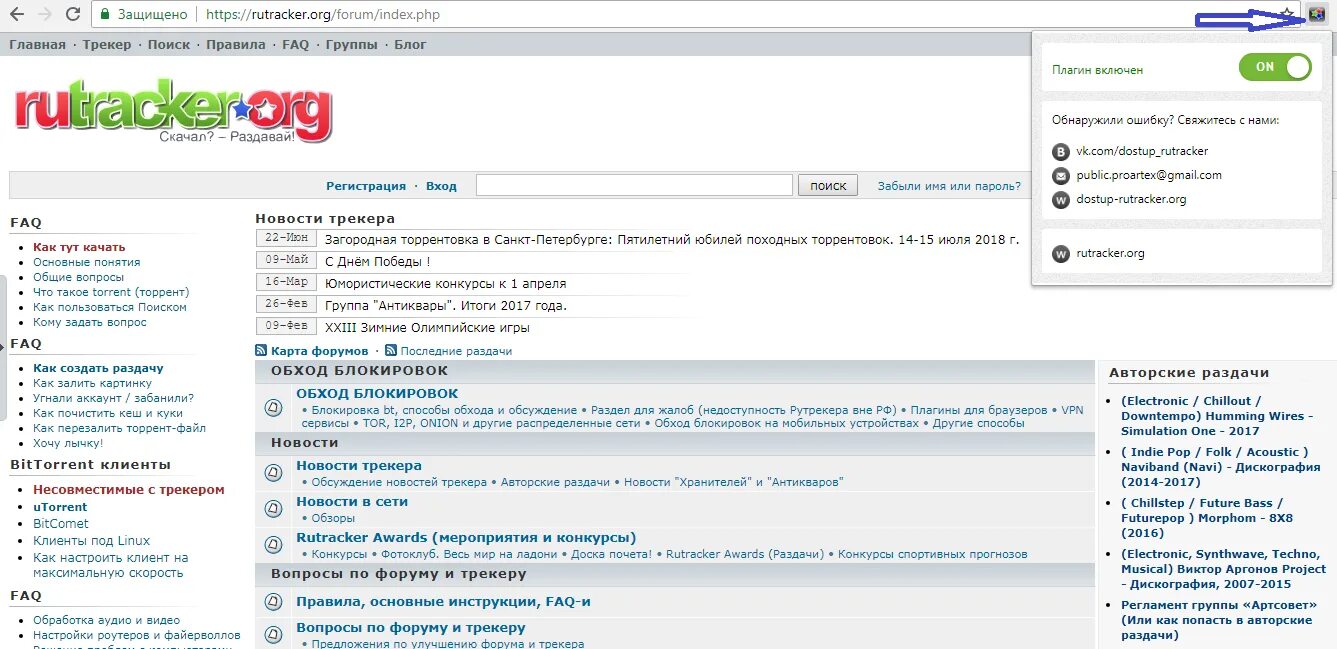Open the Rutracker access extension icon
Screen dimensions: 1337x649
tap(1317, 14)
